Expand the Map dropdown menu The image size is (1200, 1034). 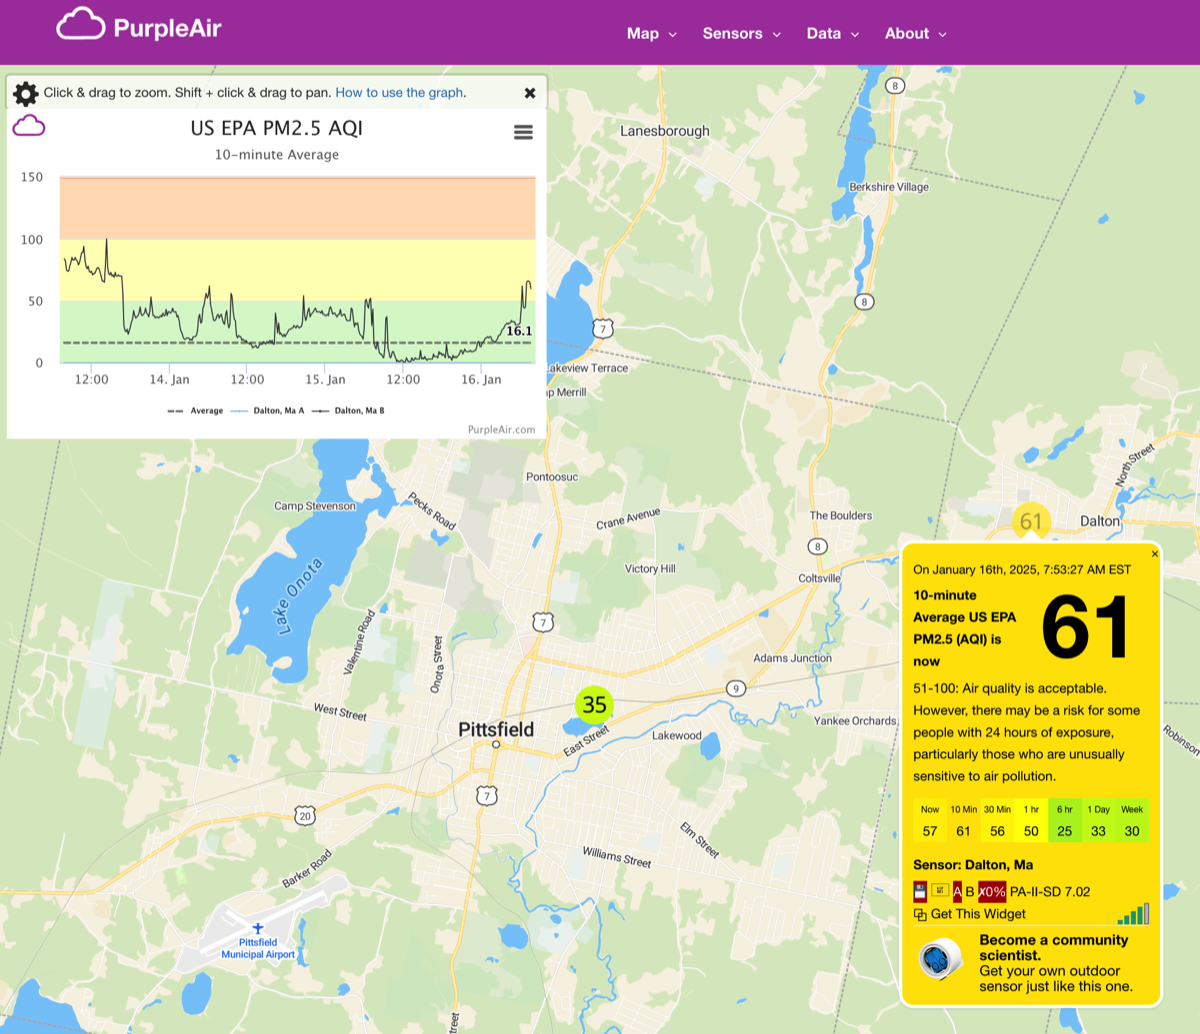(651, 34)
